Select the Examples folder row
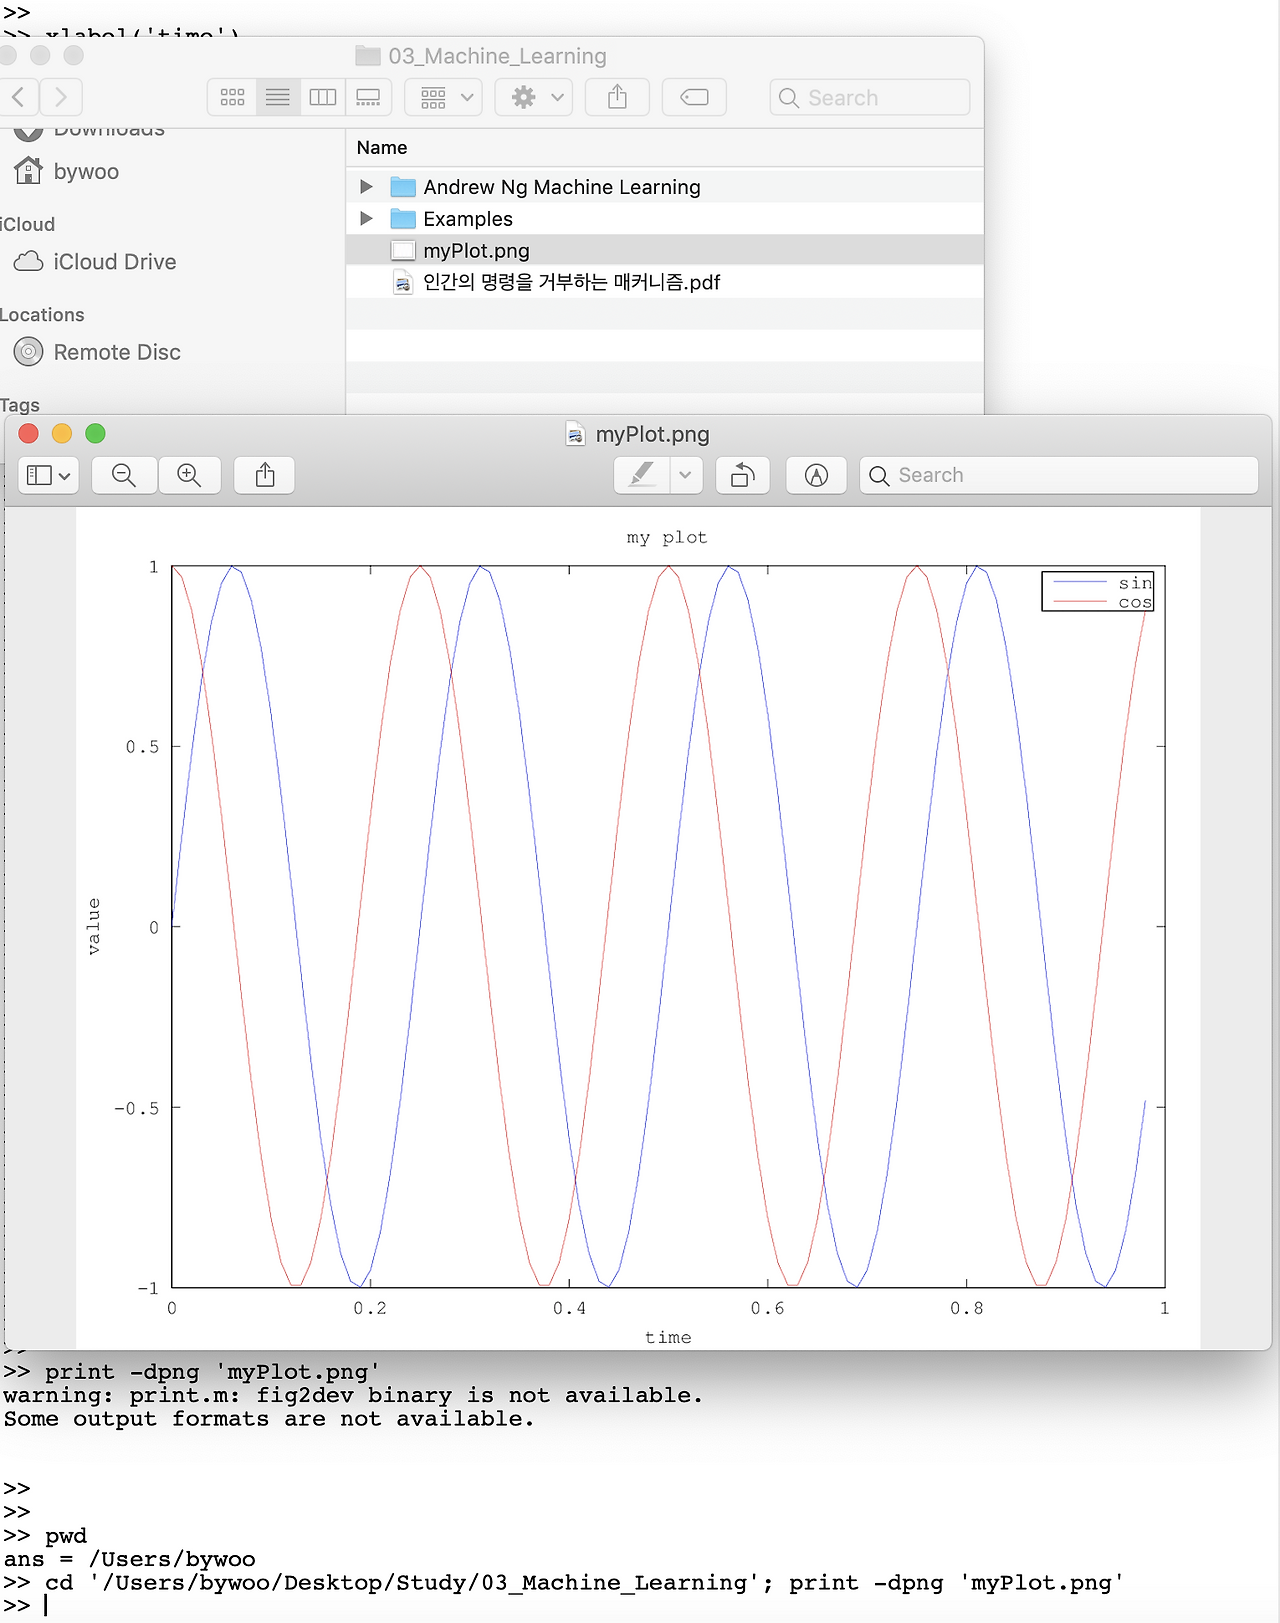The image size is (1280, 1623). [x=665, y=219]
